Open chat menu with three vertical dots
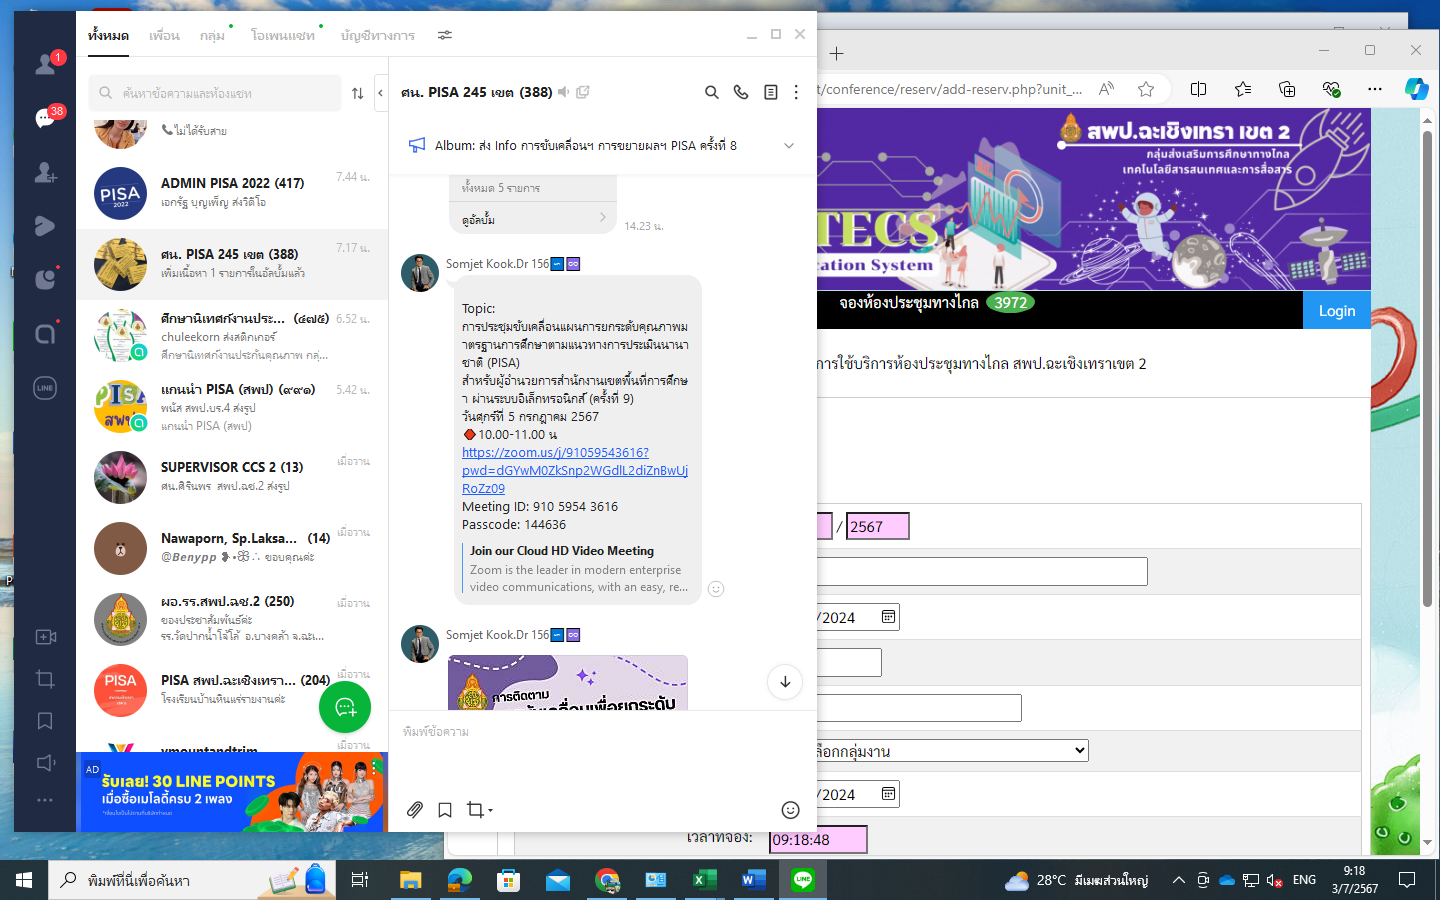Viewport: 1440px width, 900px height. click(796, 92)
